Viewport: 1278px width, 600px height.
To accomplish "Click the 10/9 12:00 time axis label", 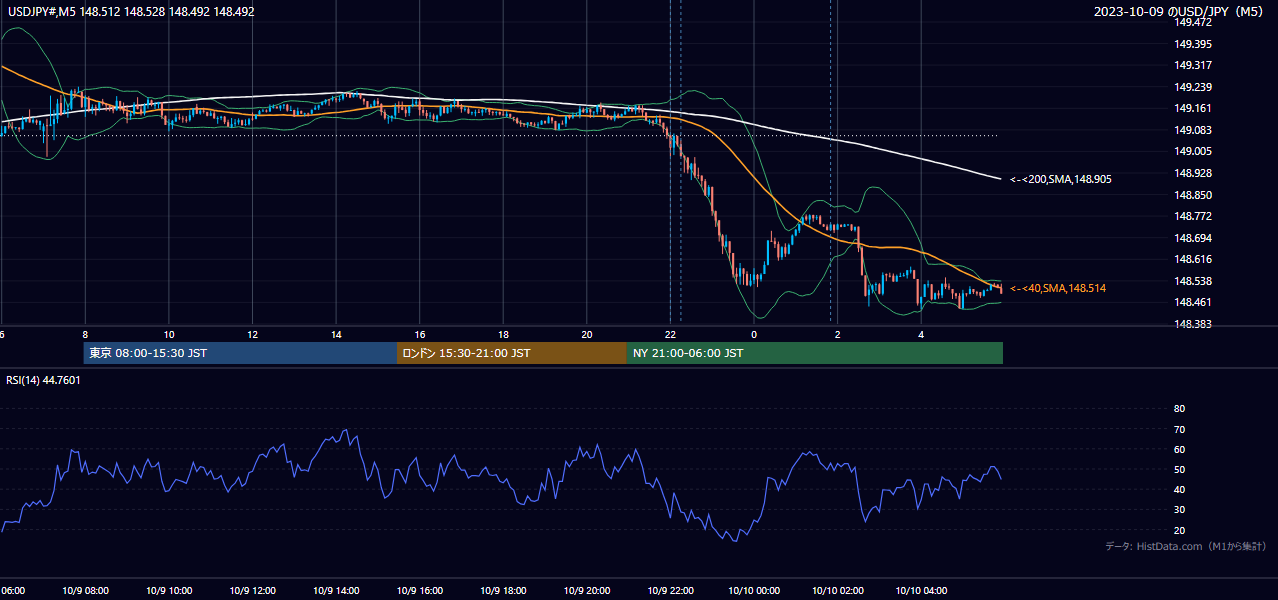I will 252,591.
